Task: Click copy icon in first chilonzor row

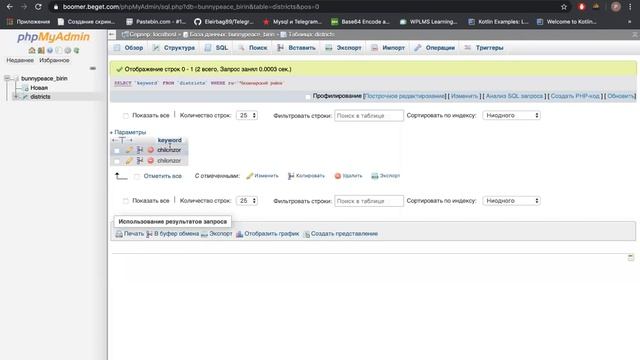Action: (x=140, y=150)
